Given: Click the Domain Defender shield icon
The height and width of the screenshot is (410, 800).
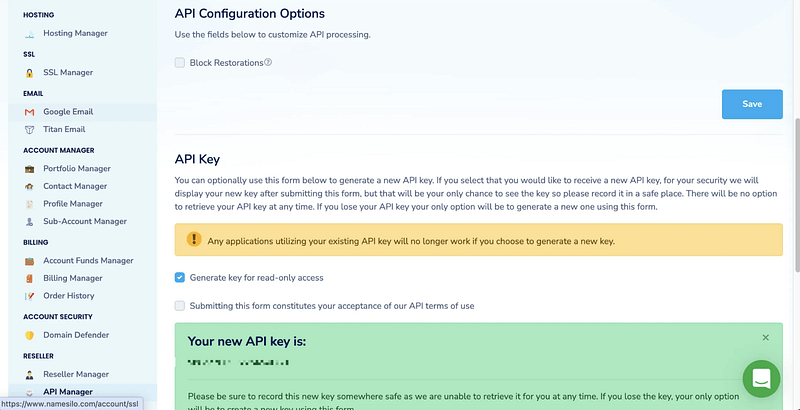Looking at the screenshot, I should (30, 335).
